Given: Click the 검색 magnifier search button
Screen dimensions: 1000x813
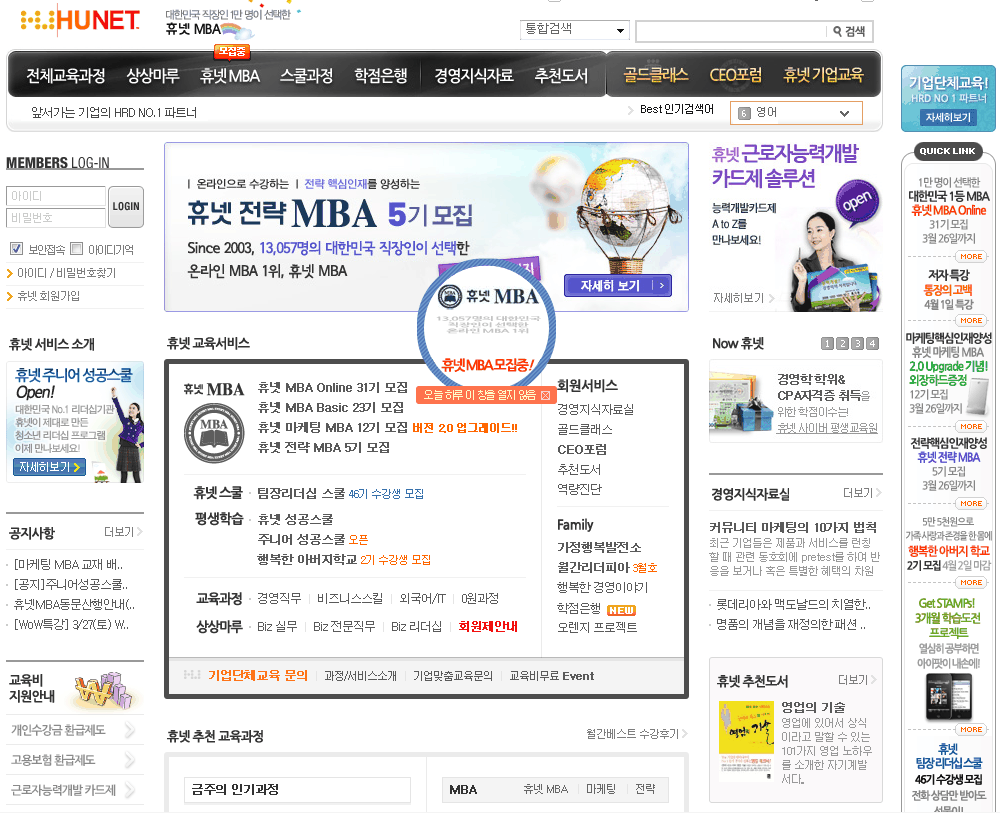Looking at the screenshot, I should pos(849,32).
